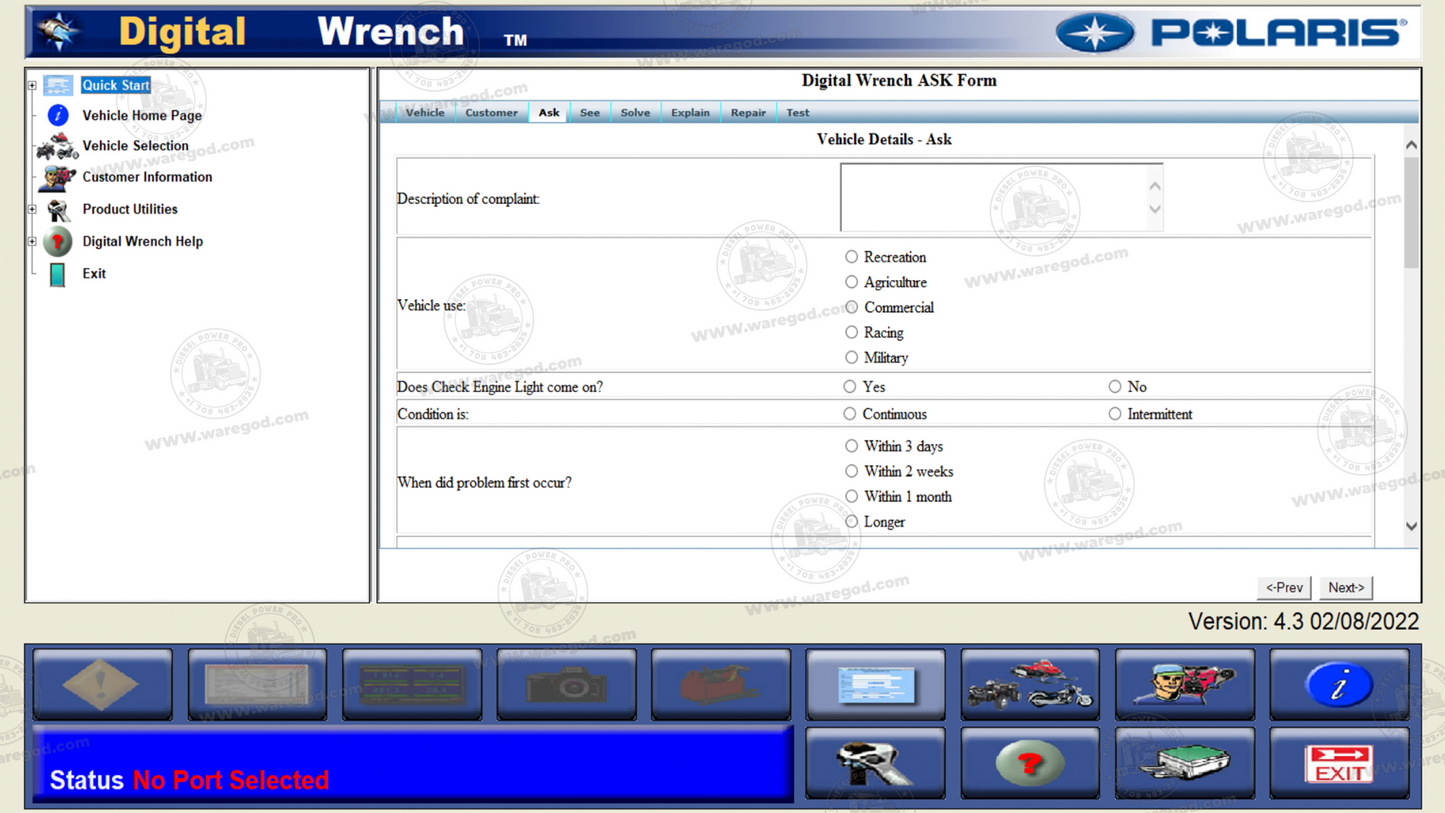Screen dimensions: 1445x813
Task: Switch to the Solve tab
Action: coord(635,112)
